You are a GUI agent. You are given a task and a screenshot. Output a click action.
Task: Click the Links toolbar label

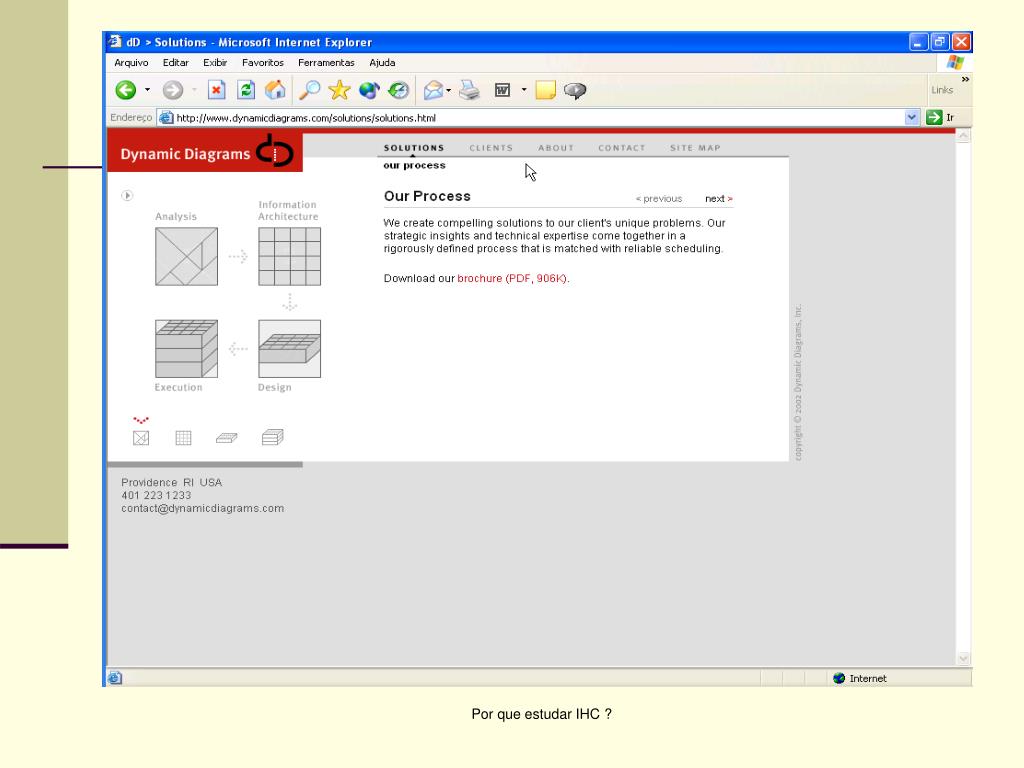click(942, 90)
